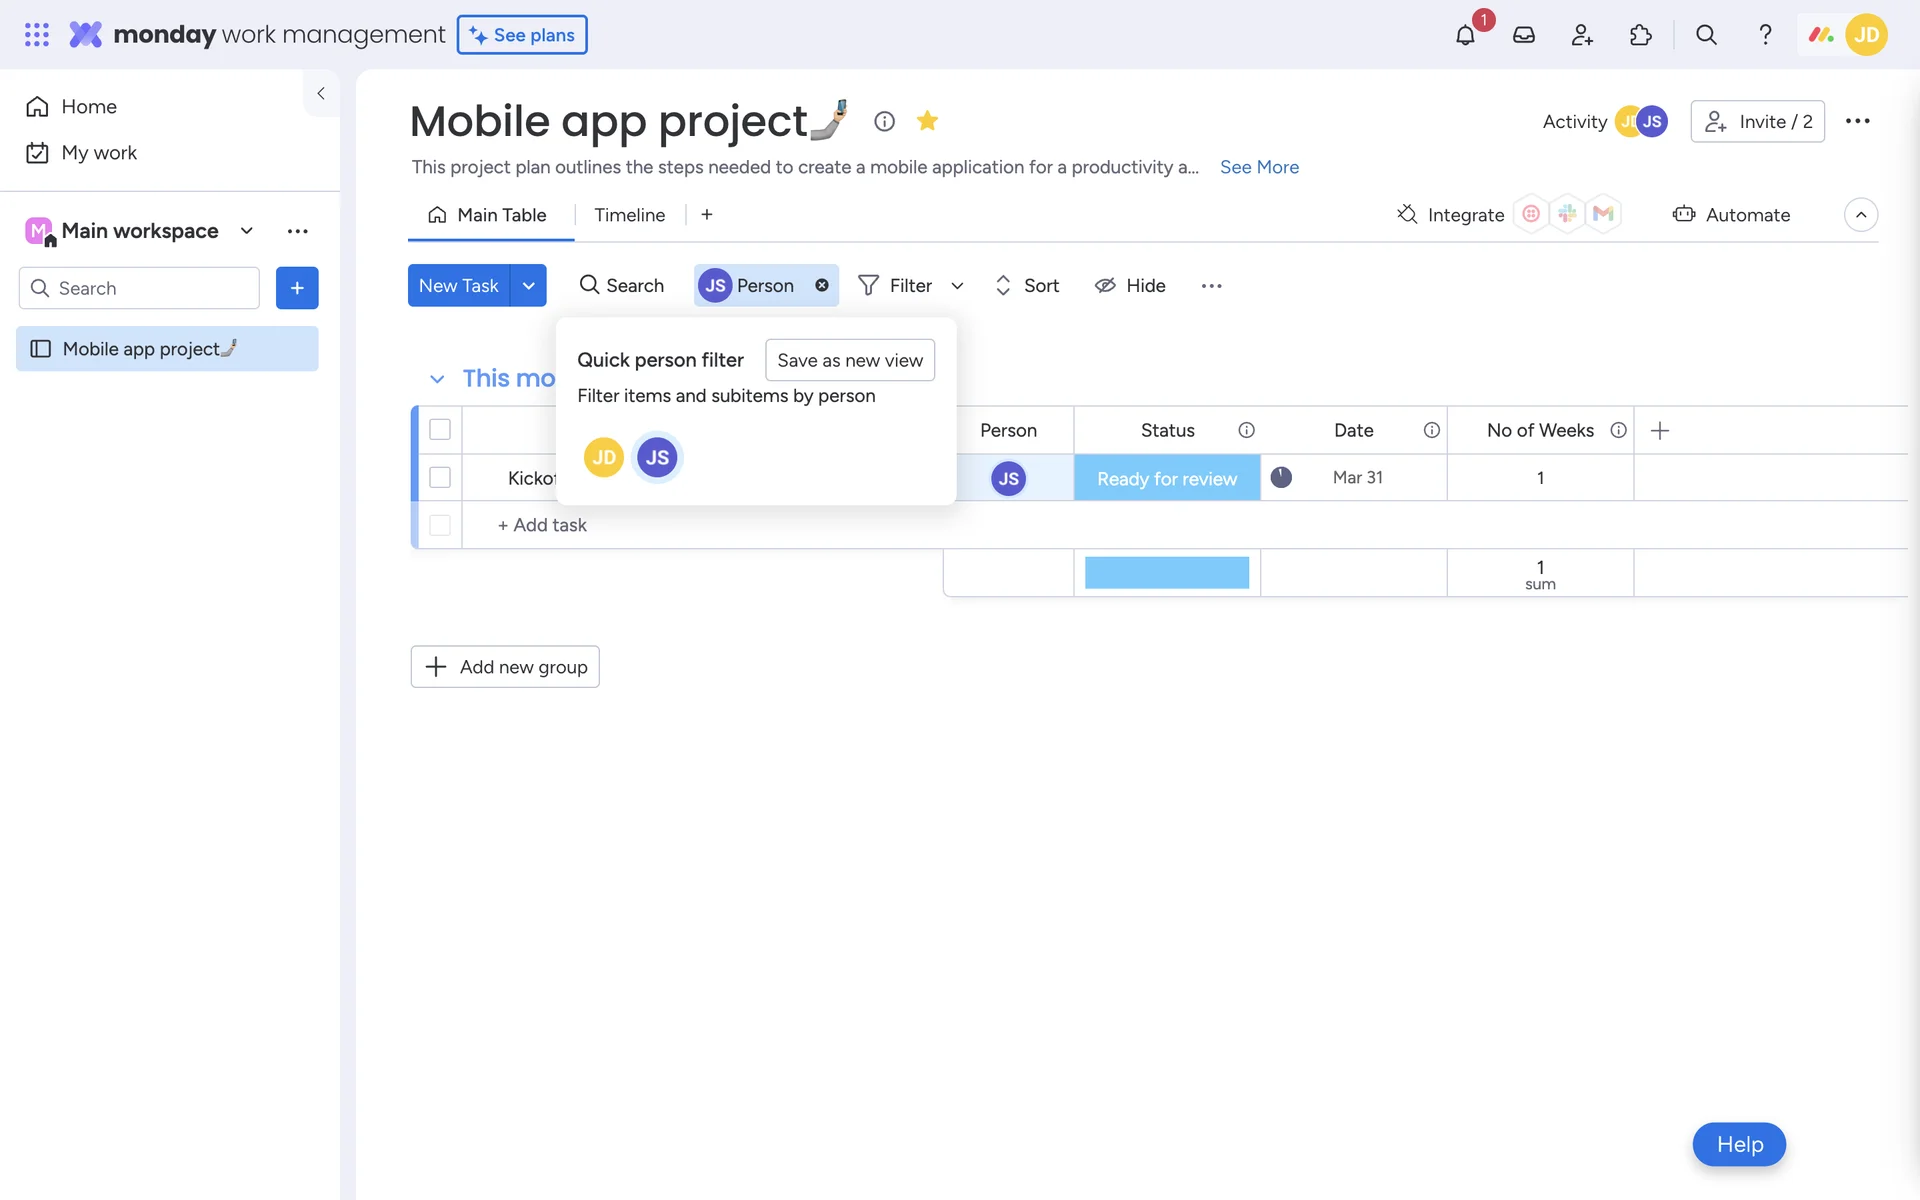Click the invite members icon in top bar
Viewport: 1920px width, 1200px height.
(1582, 35)
